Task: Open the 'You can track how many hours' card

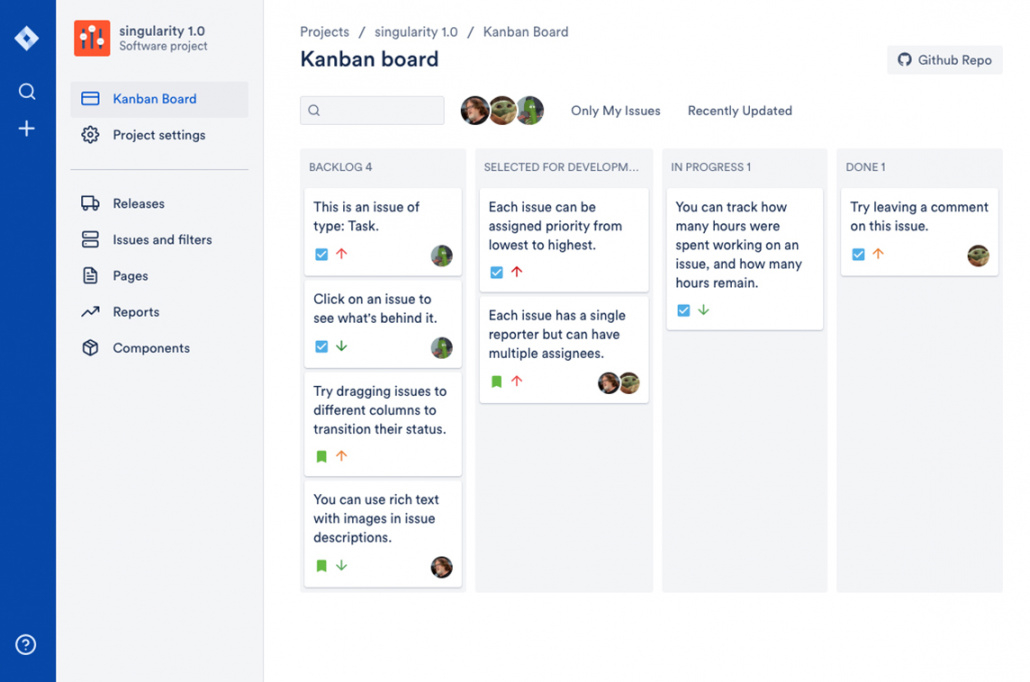Action: (744, 245)
